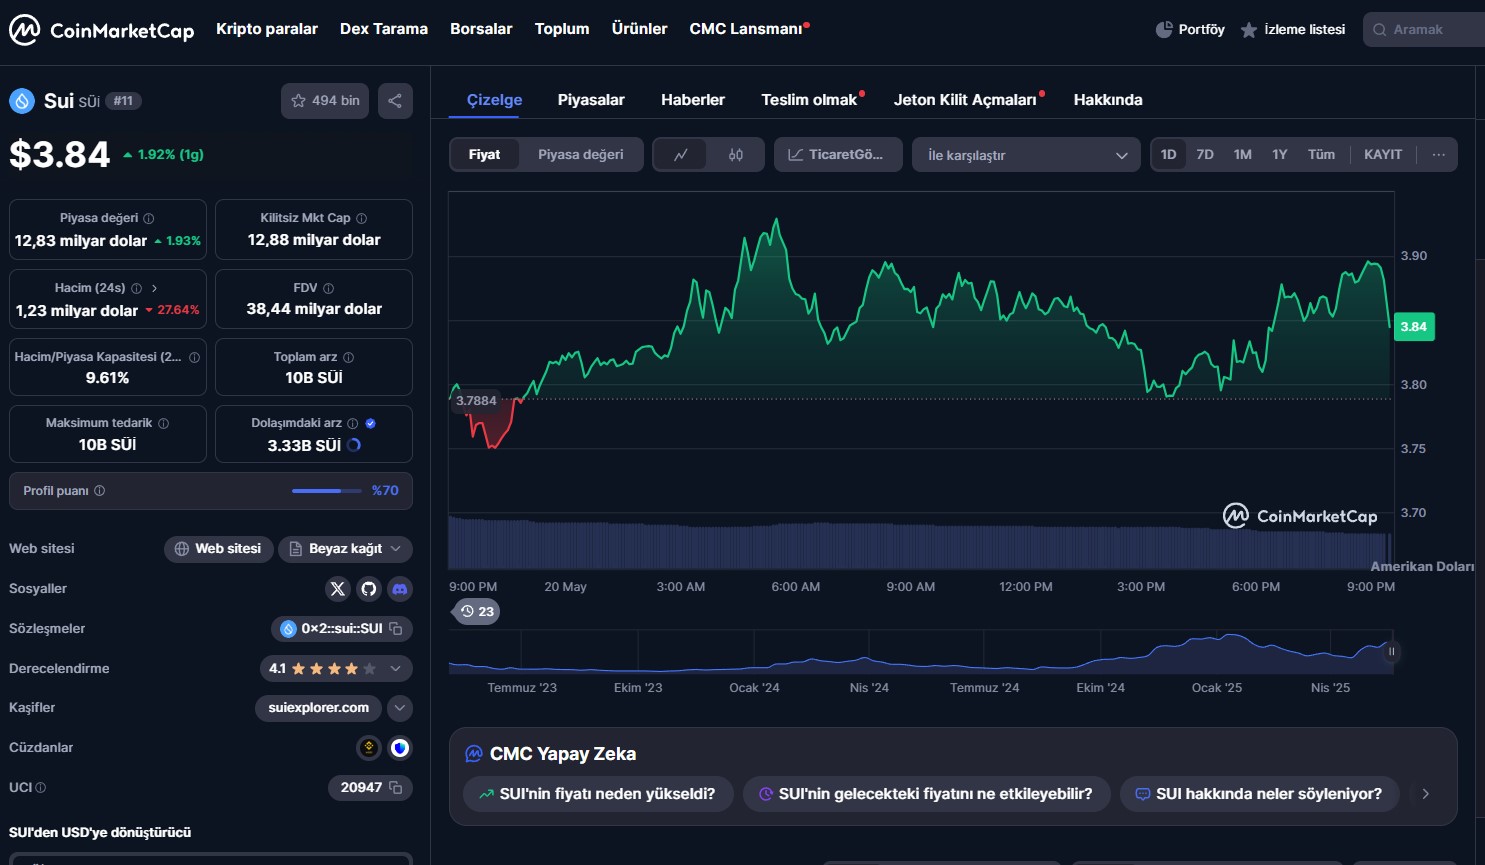1485x865 pixels.
Task: Click verified badge beside Dolaşımdaki arz
Action: tap(371, 423)
